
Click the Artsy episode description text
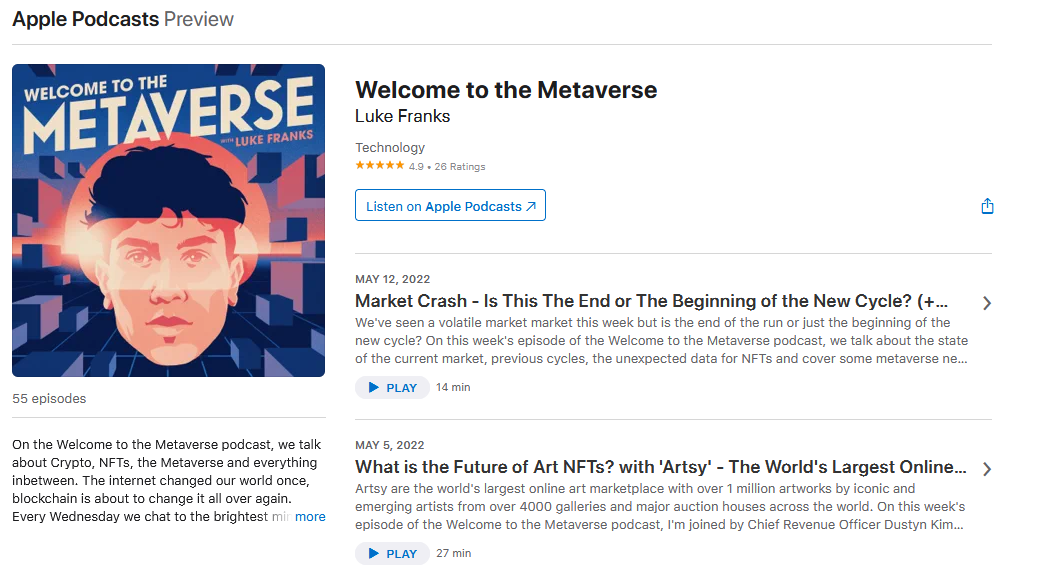[660, 507]
